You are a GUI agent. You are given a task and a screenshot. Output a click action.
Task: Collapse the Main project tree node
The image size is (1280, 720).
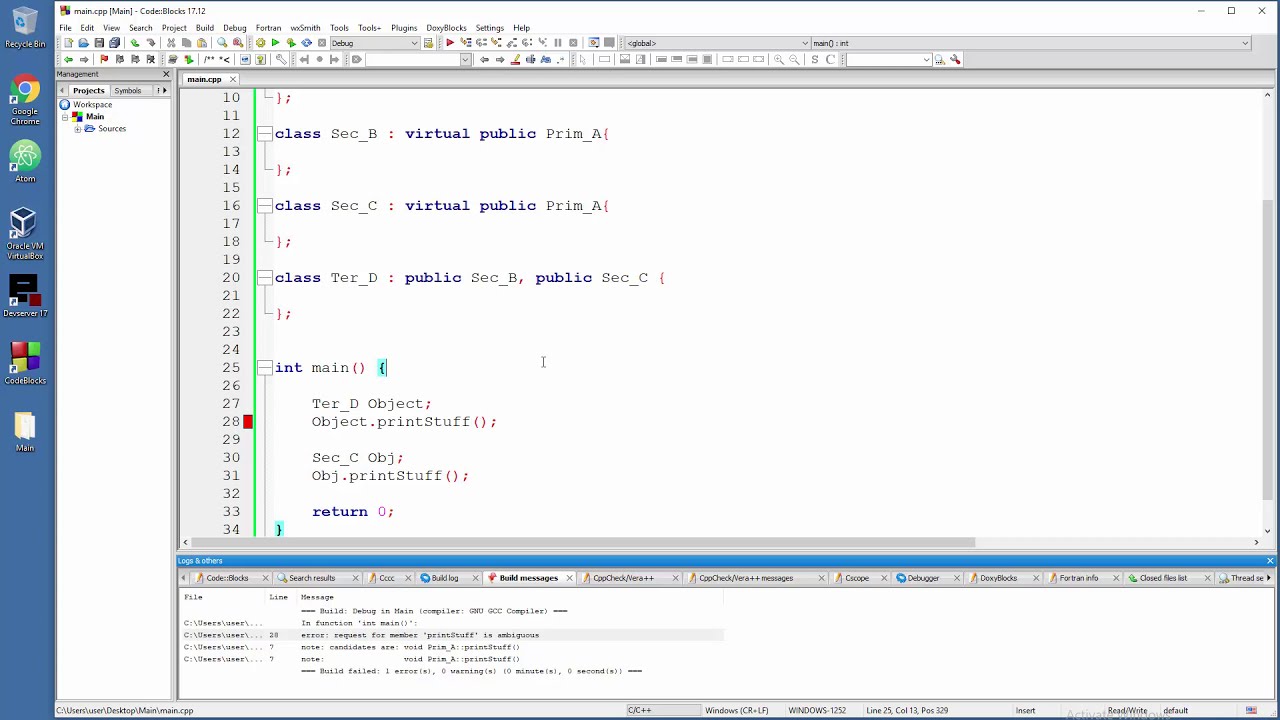[65, 117]
